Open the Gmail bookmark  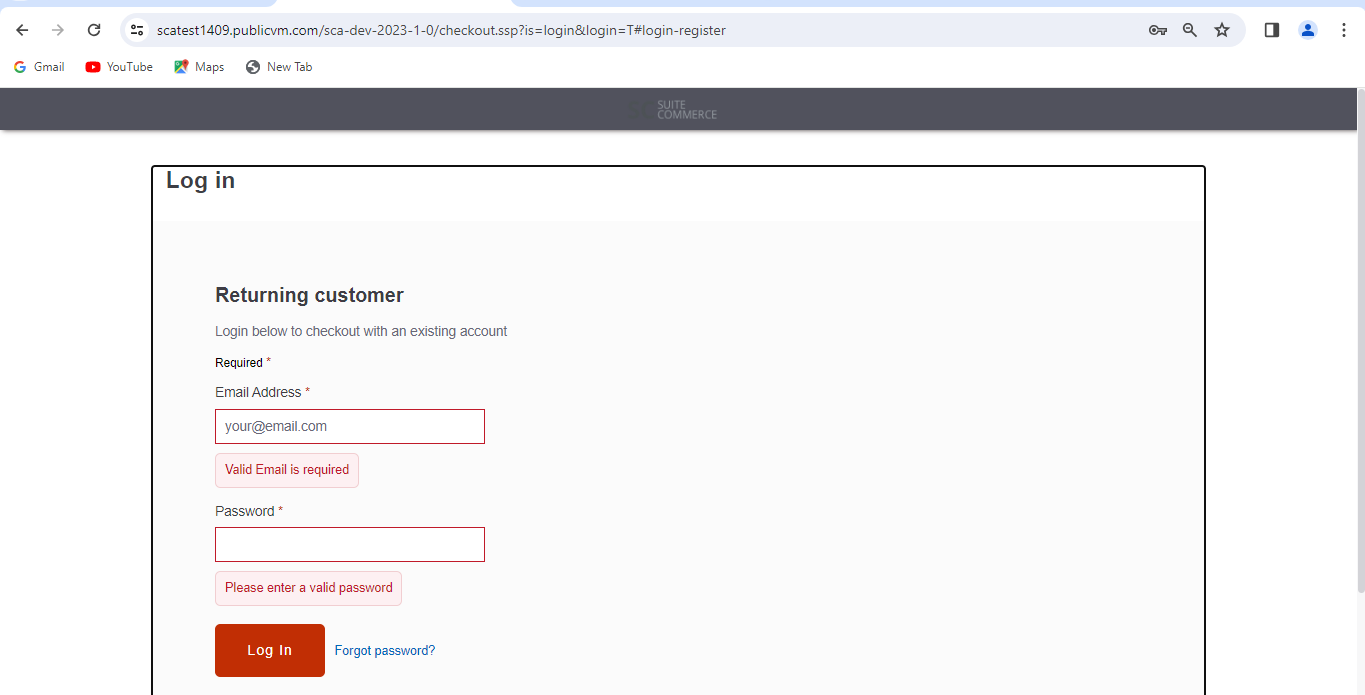pyautogui.click(x=39, y=67)
